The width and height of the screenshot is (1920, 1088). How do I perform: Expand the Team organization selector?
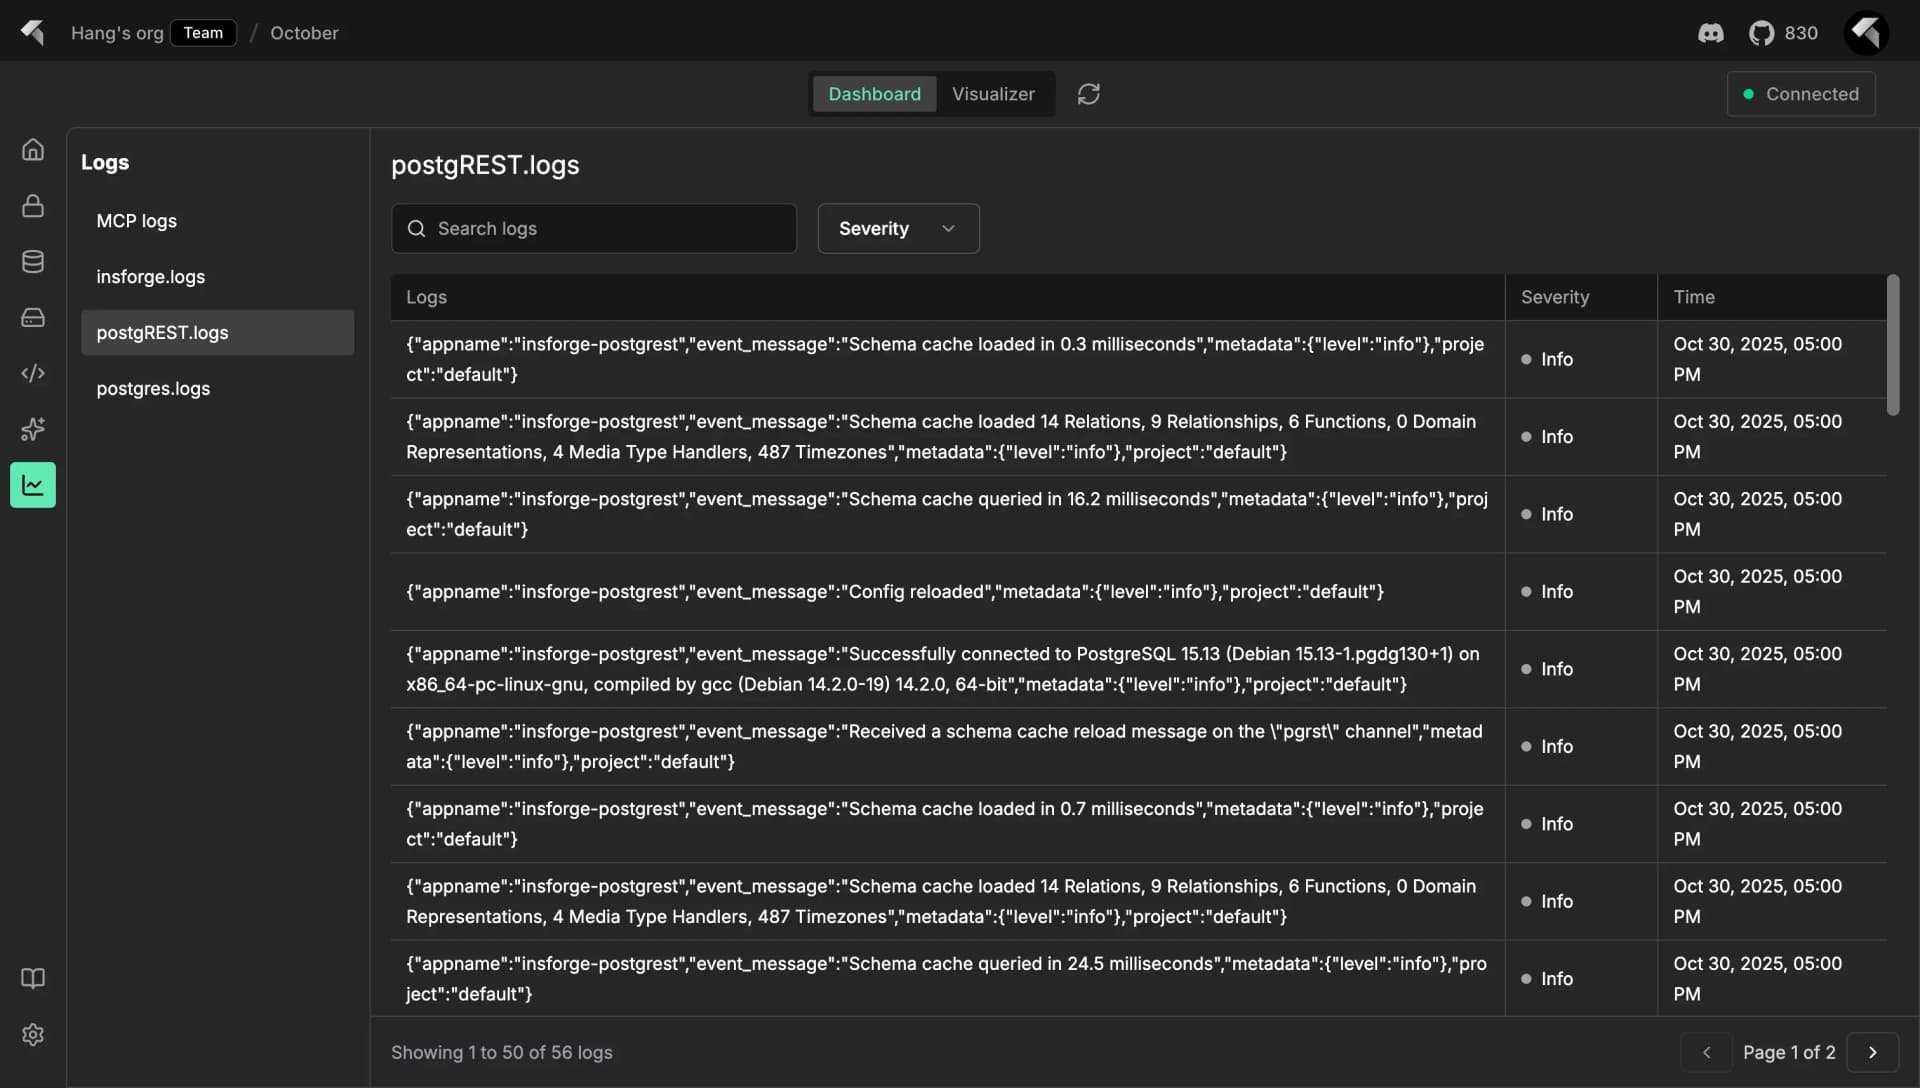coord(203,33)
